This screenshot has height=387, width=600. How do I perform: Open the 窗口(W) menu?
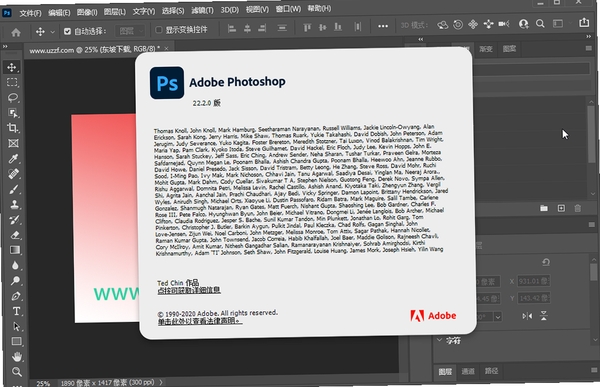(288, 8)
